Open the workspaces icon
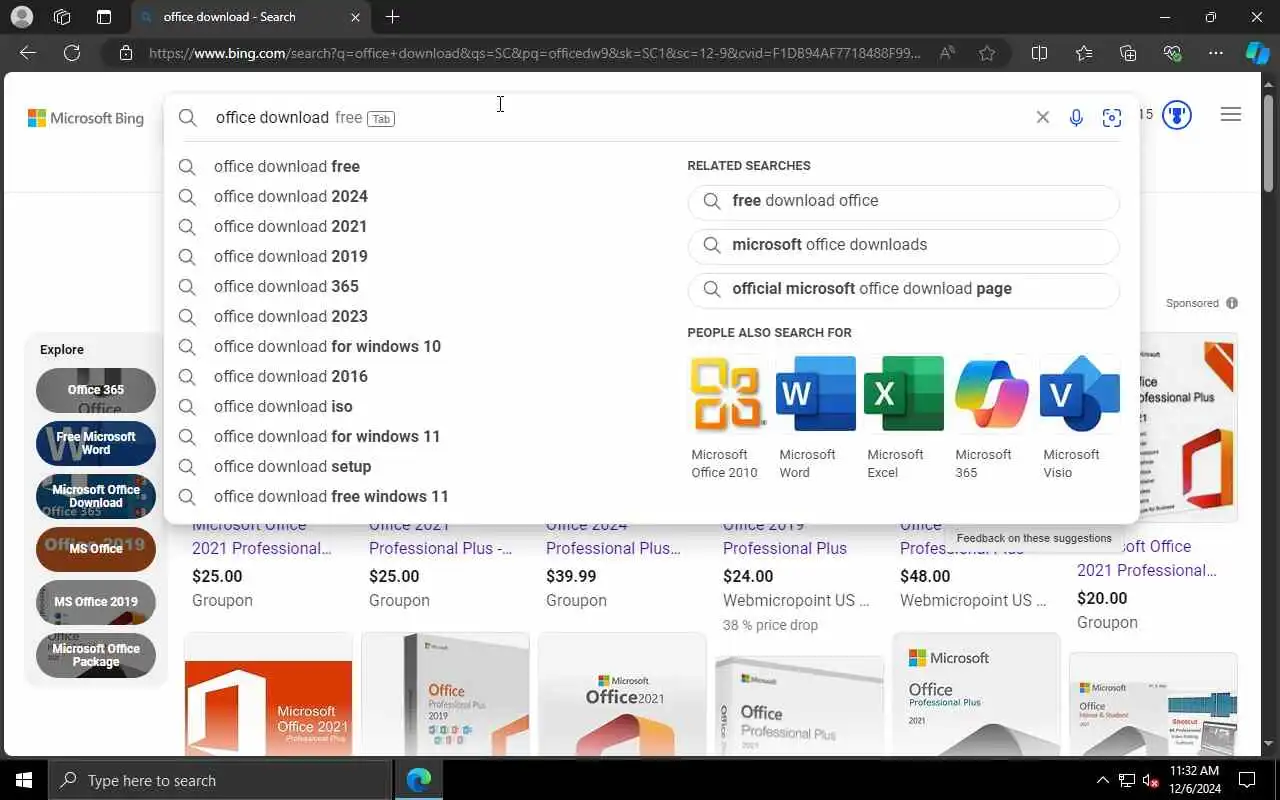Image resolution: width=1280 pixels, height=800 pixels. 62,17
